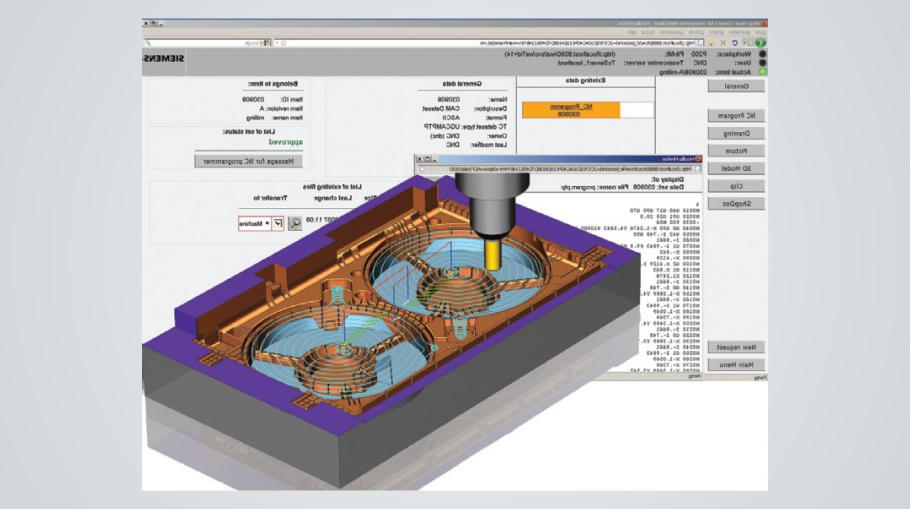Open the ShopDoc section

tap(736, 204)
